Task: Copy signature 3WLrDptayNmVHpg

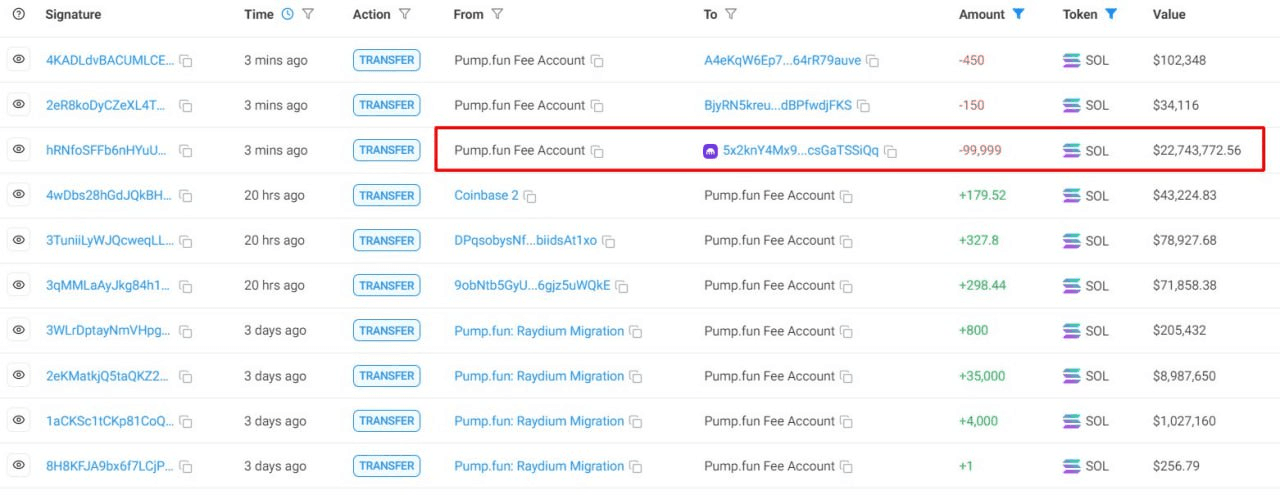Action: pos(186,331)
